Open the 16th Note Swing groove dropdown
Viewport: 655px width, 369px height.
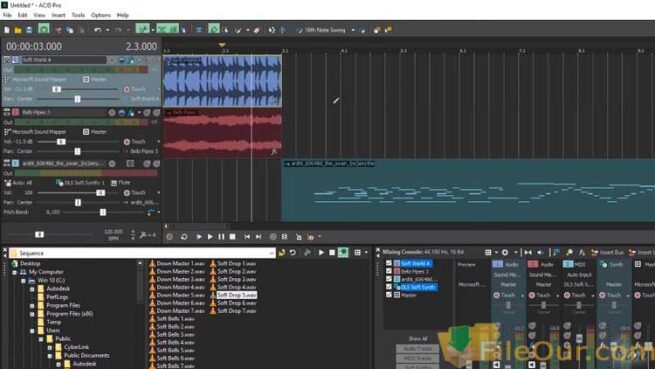[353, 30]
